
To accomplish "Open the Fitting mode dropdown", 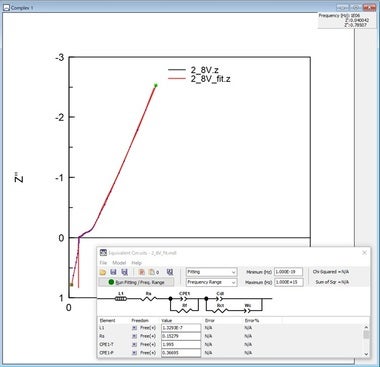I will click(x=211, y=272).
